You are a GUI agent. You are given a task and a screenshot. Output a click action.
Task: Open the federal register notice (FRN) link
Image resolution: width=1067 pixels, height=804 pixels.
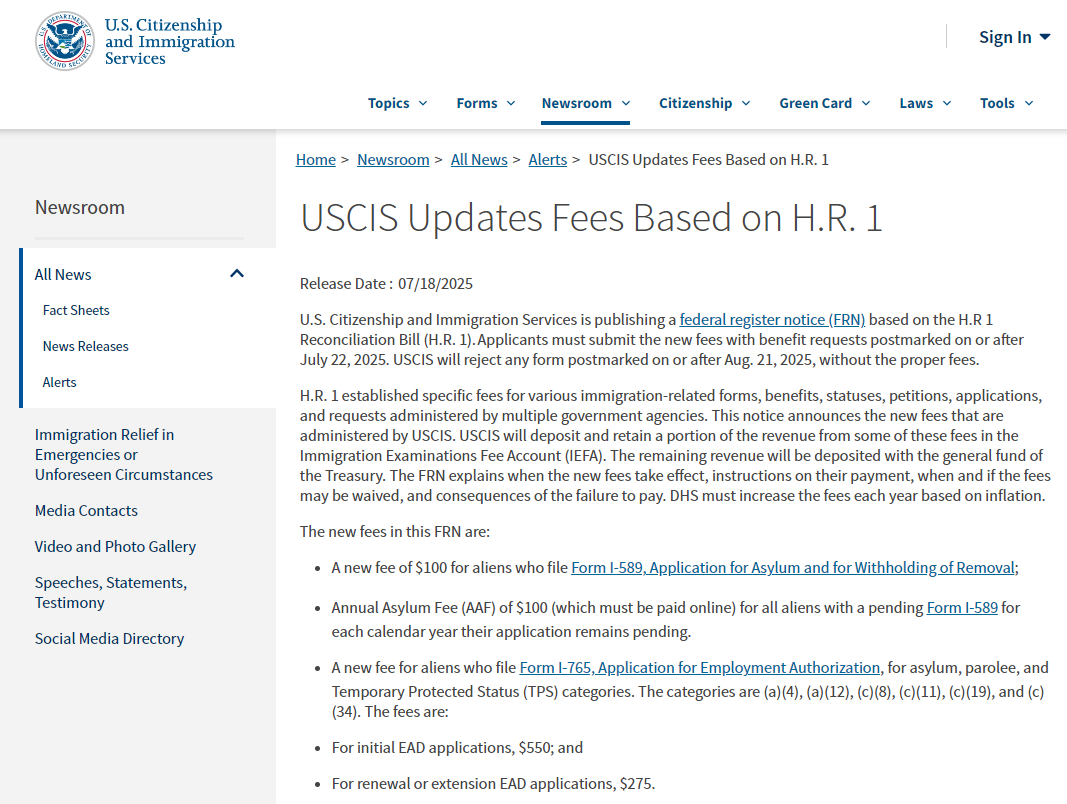pos(772,320)
